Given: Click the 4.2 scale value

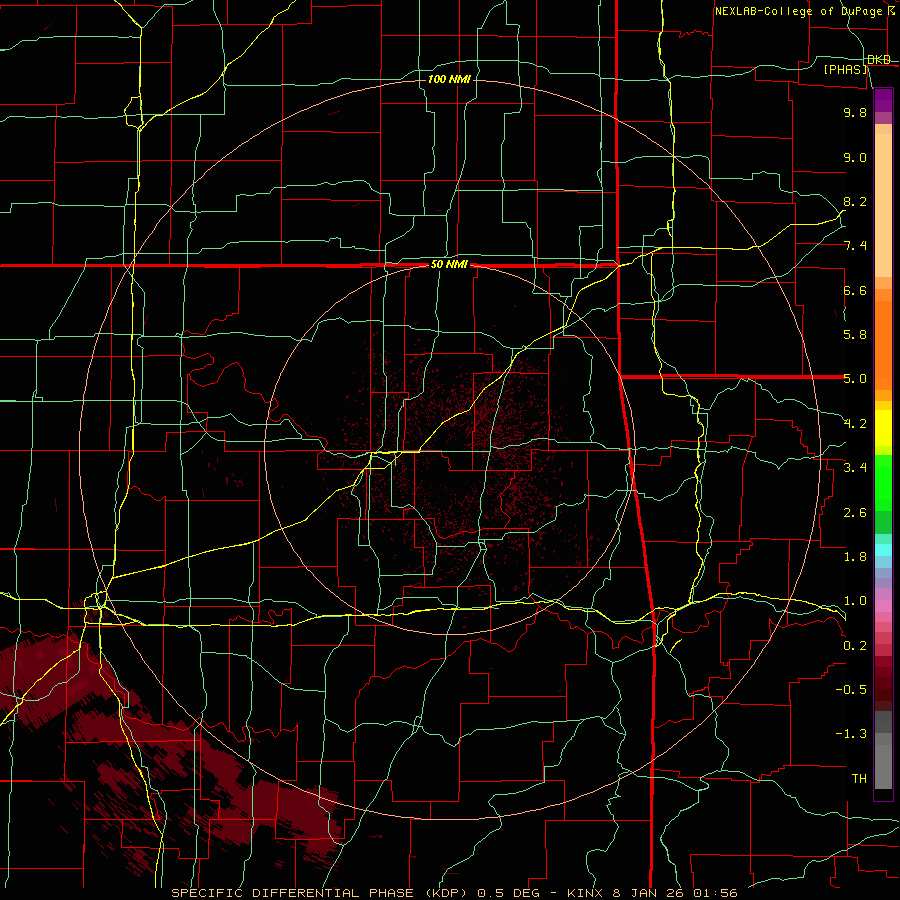Looking at the screenshot, I should coord(855,424).
